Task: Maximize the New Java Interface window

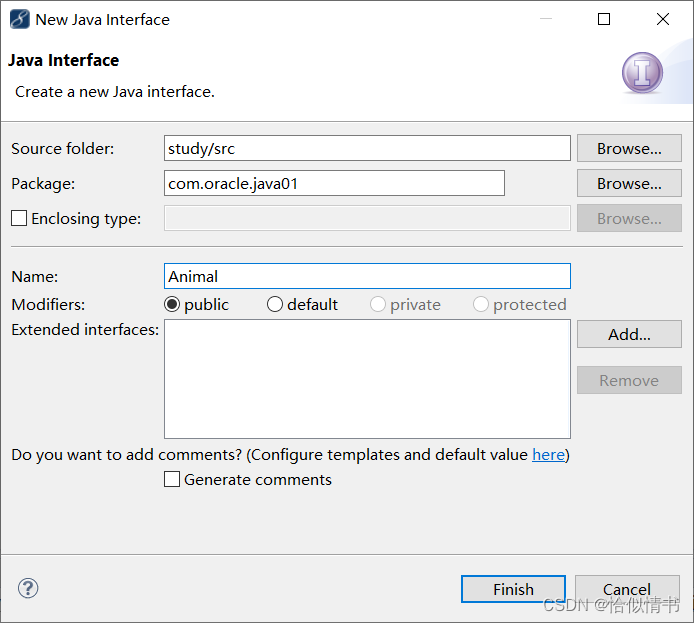Action: (x=604, y=19)
